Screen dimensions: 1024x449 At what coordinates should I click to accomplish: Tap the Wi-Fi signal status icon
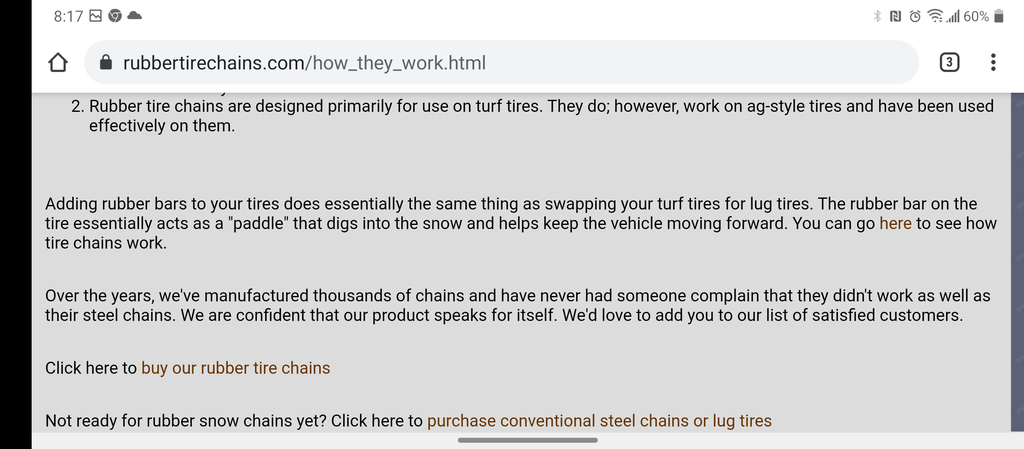(x=935, y=16)
